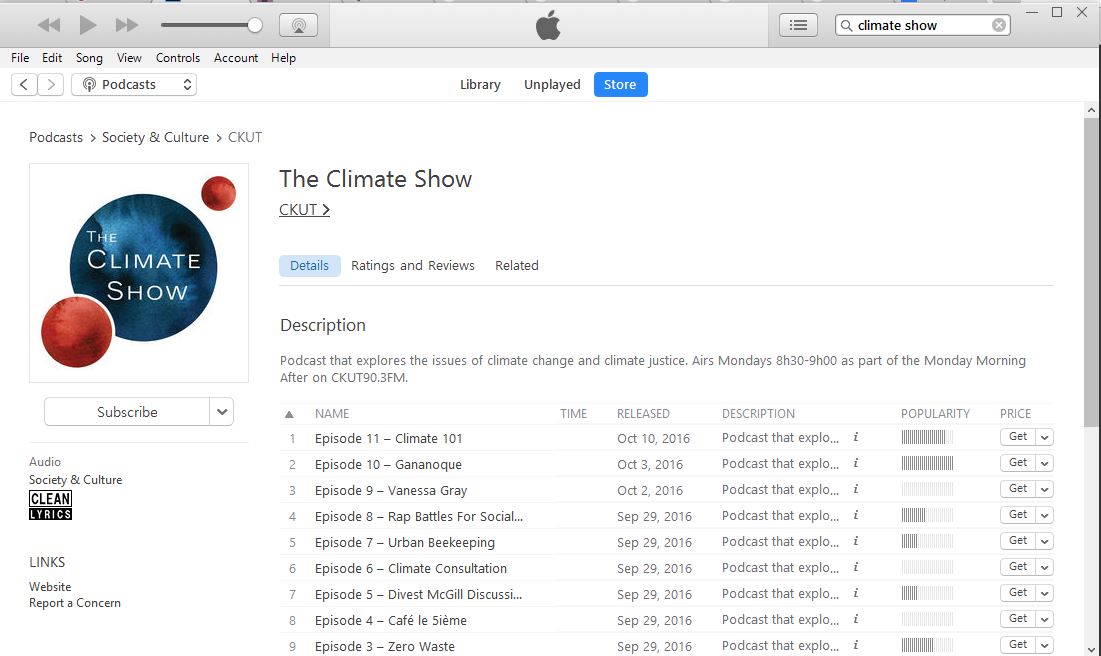Open the Help menu
The height and width of the screenshot is (656, 1101).
pyautogui.click(x=284, y=58)
